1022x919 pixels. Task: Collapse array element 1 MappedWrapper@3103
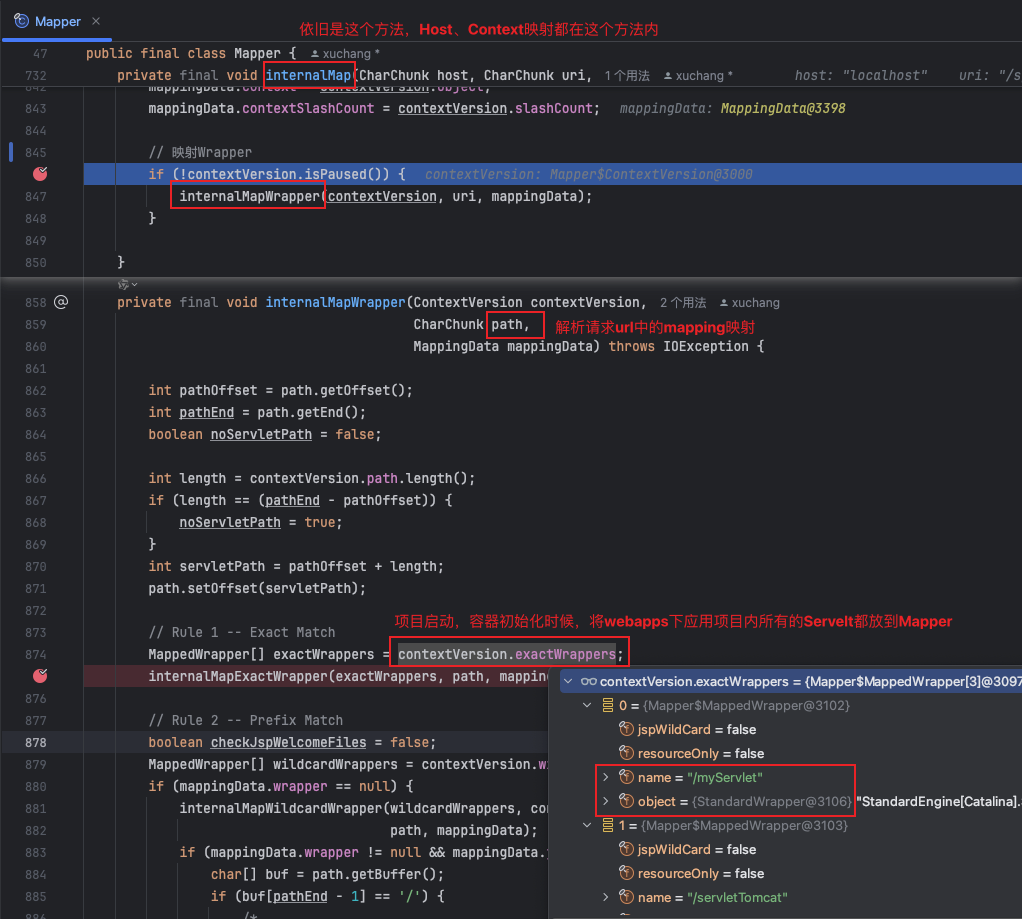pos(587,826)
